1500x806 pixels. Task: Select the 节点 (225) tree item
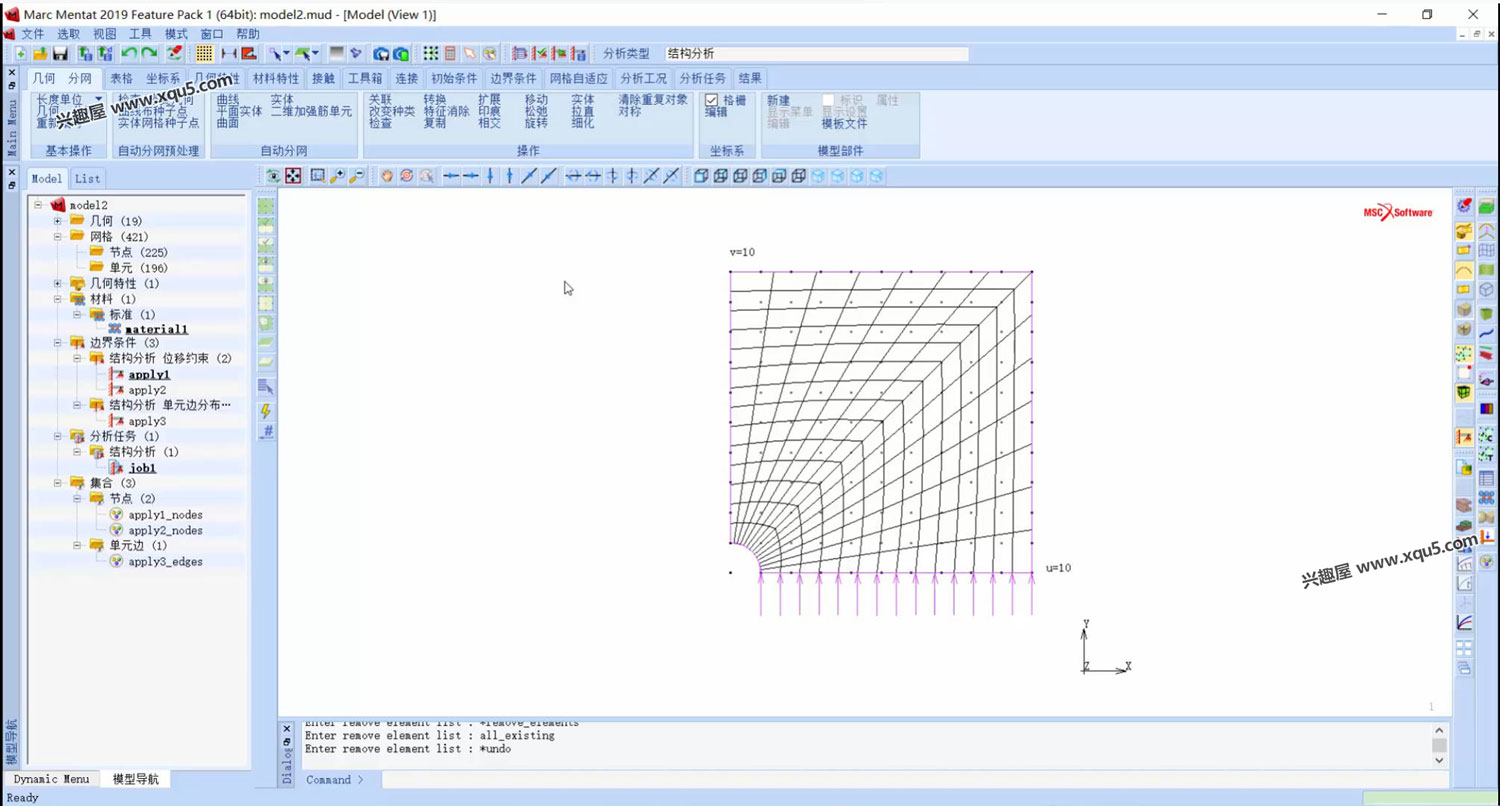pos(138,252)
